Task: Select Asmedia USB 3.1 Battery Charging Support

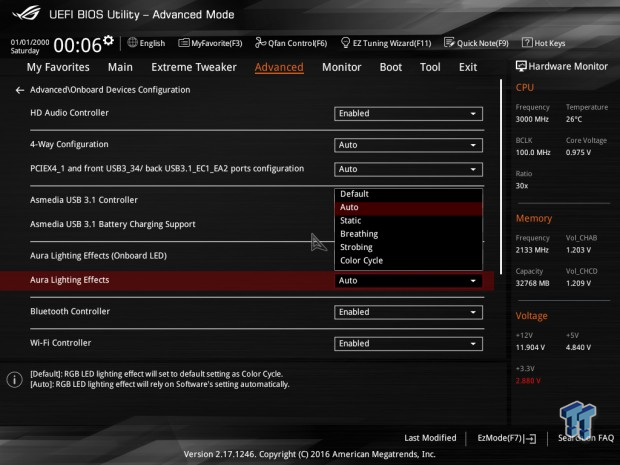Action: (x=113, y=224)
